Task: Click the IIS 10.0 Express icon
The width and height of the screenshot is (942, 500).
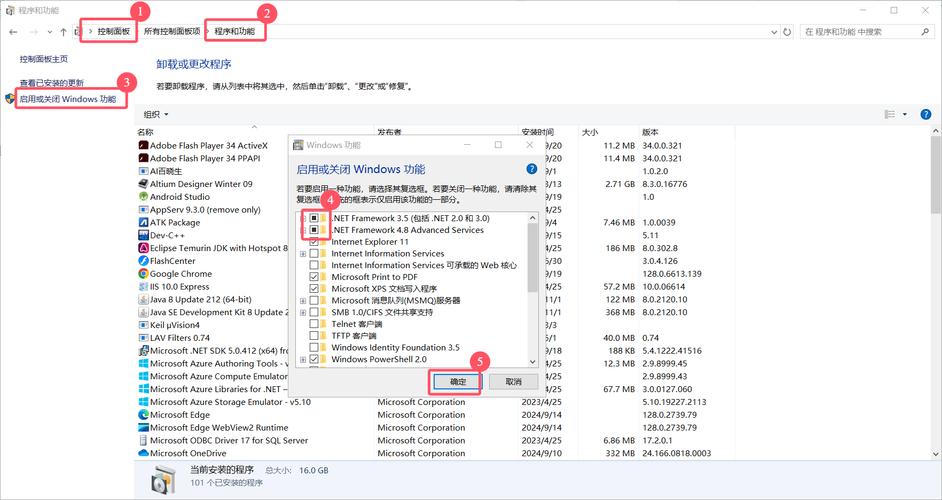Action: pyautogui.click(x=143, y=287)
